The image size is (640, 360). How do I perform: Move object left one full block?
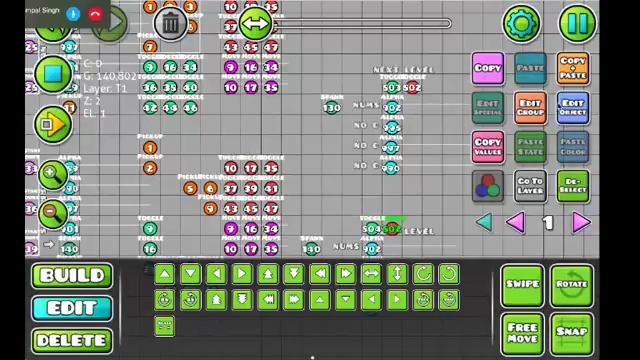pyautogui.click(x=320, y=274)
